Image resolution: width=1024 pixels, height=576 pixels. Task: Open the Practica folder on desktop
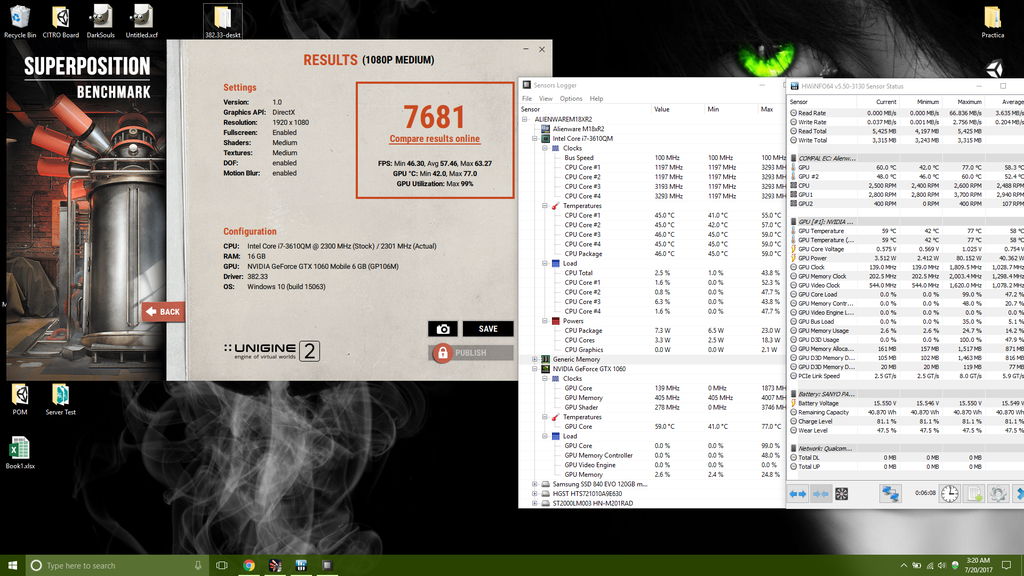(993, 22)
